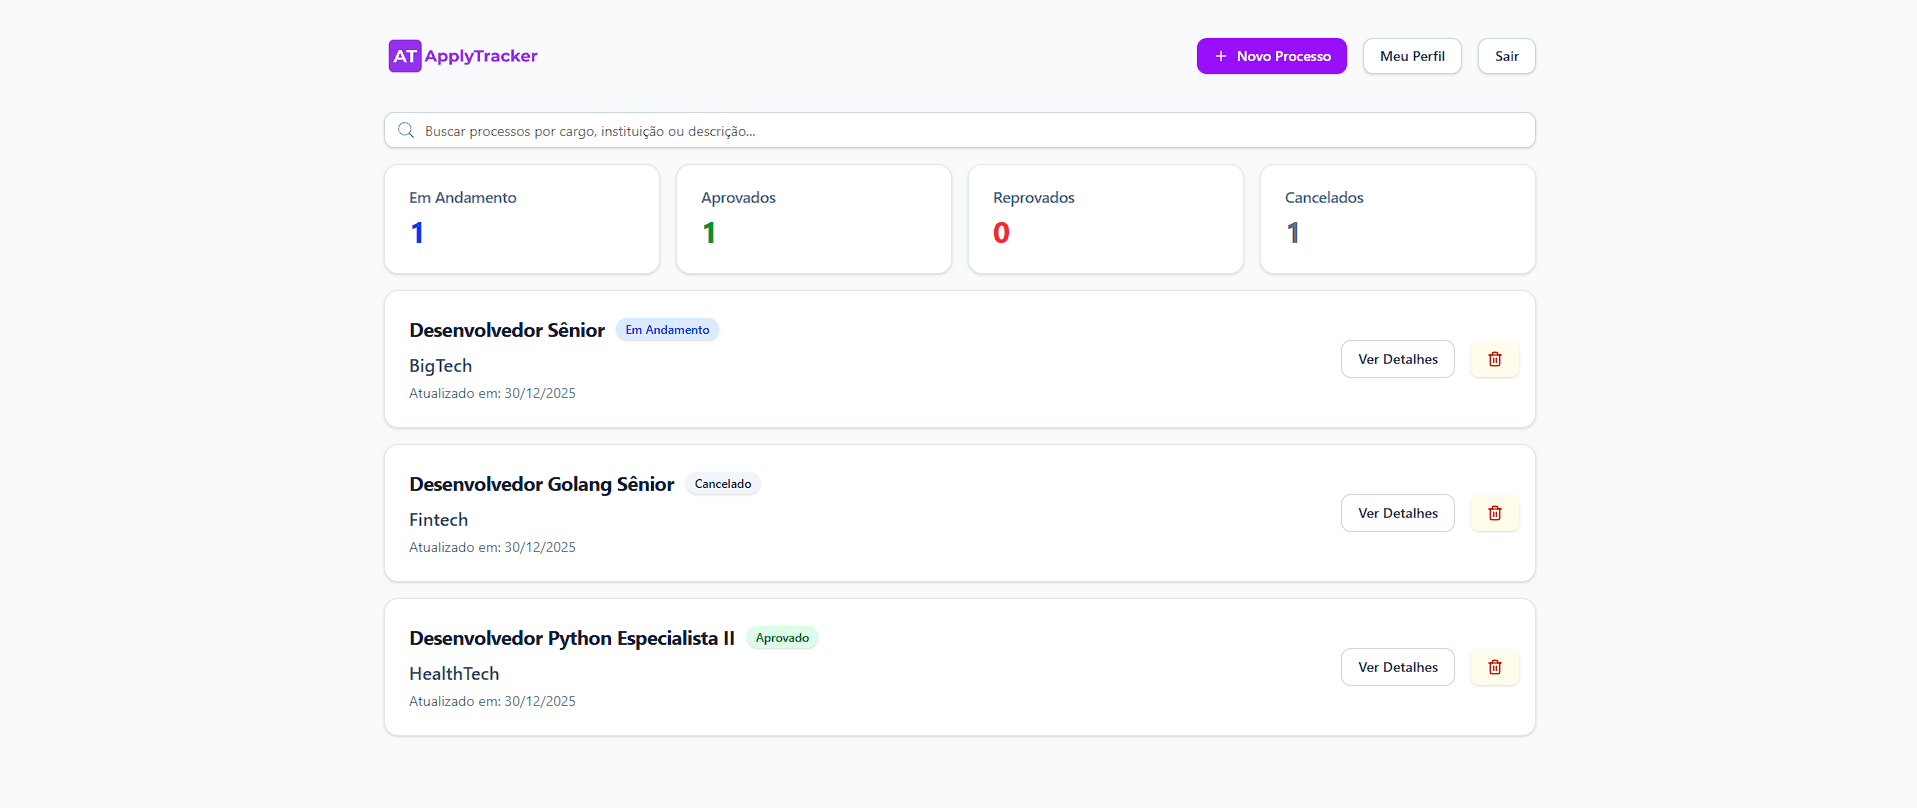Click the Reprovados summary card
Image resolution: width=1917 pixels, height=808 pixels.
(1105, 219)
